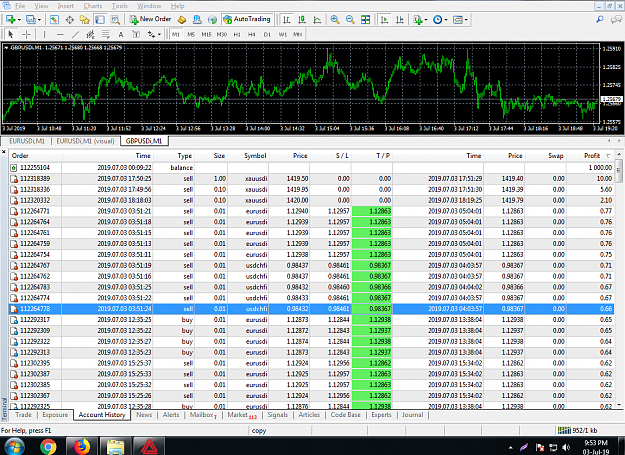Click the Profit column sort arrow

(x=608, y=156)
